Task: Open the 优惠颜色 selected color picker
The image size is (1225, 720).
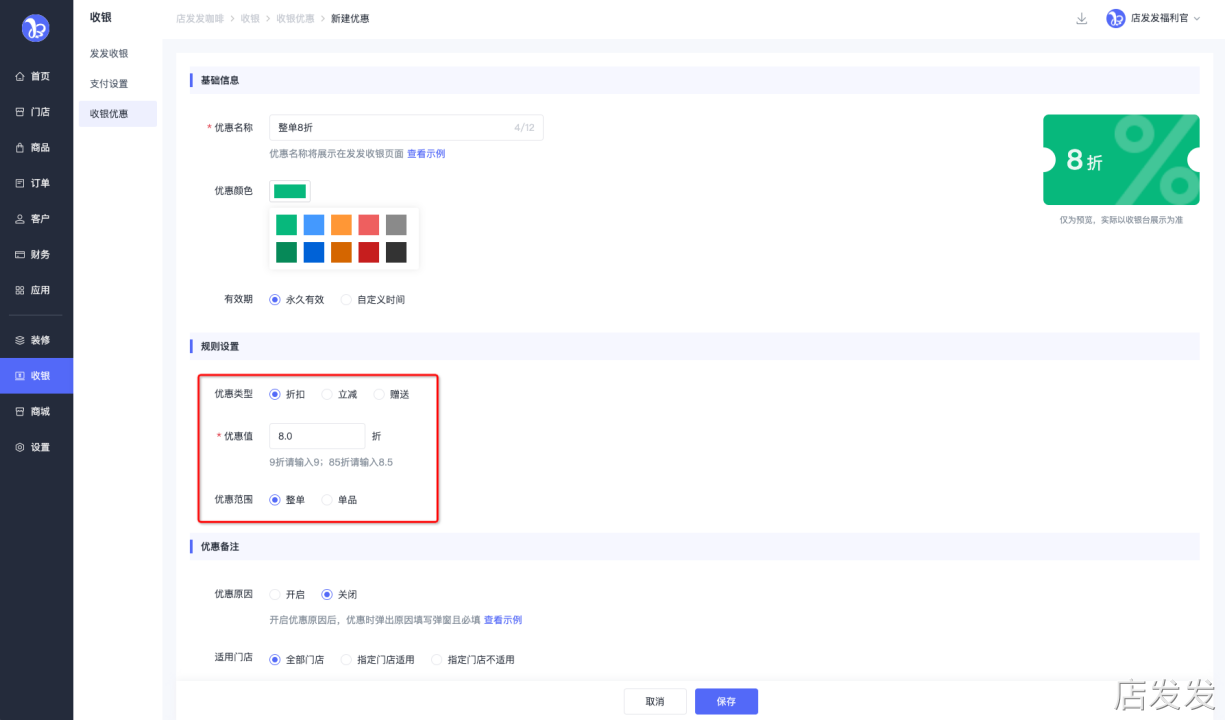Action: [290, 191]
